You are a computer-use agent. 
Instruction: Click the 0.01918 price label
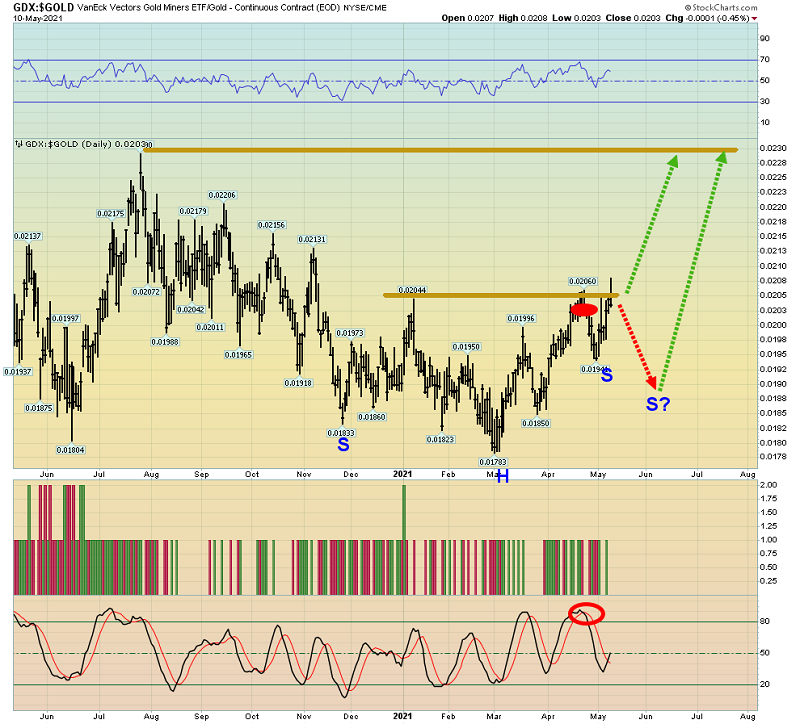coord(298,383)
